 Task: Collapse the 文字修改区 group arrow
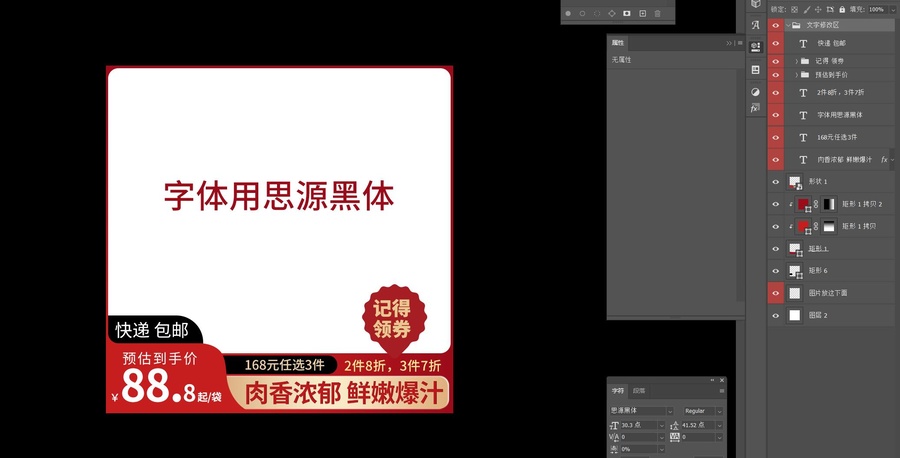(x=789, y=25)
